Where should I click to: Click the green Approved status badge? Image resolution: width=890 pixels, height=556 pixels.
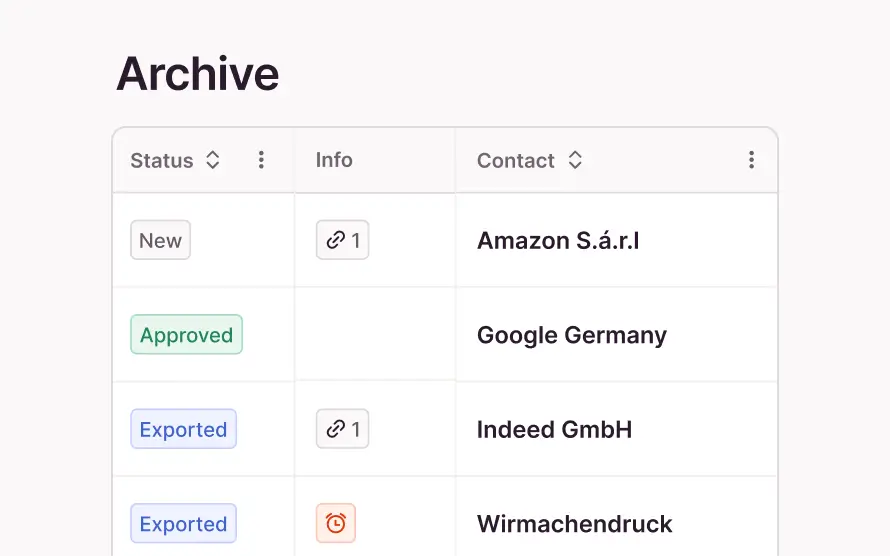(x=186, y=335)
